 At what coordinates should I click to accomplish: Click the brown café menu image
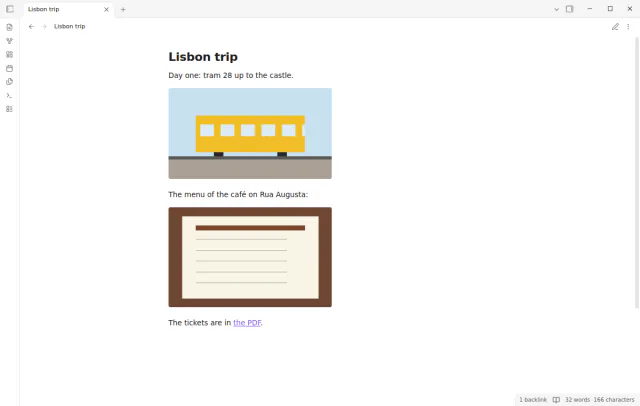[250, 257]
